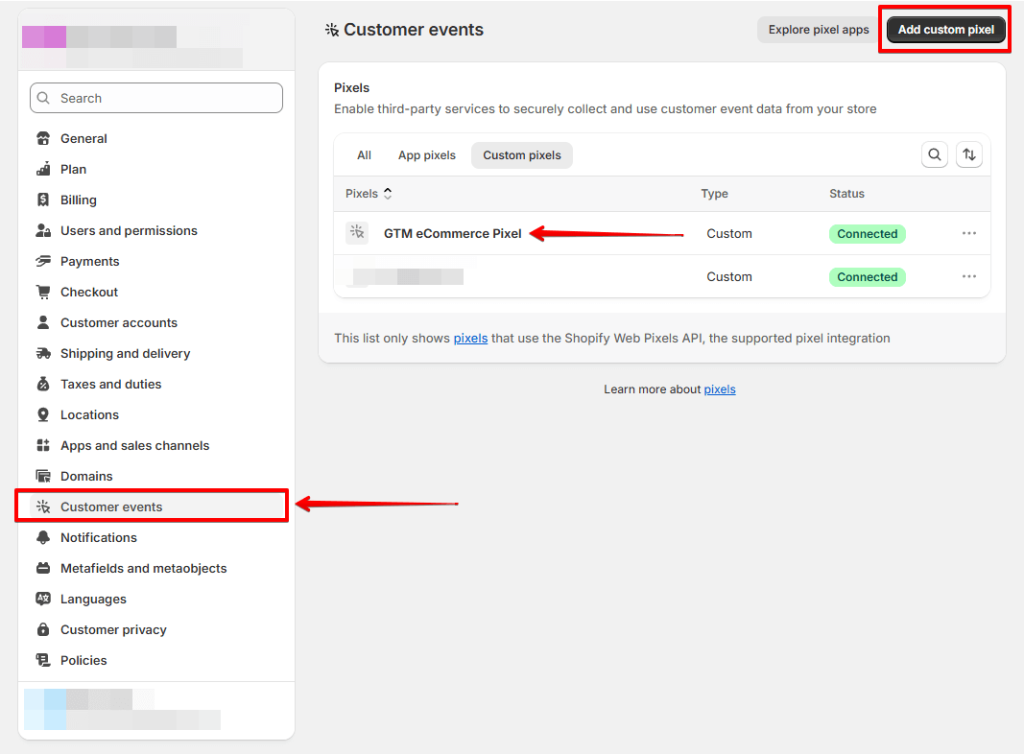
Task: Click the Locations pin icon
Action: 43,415
